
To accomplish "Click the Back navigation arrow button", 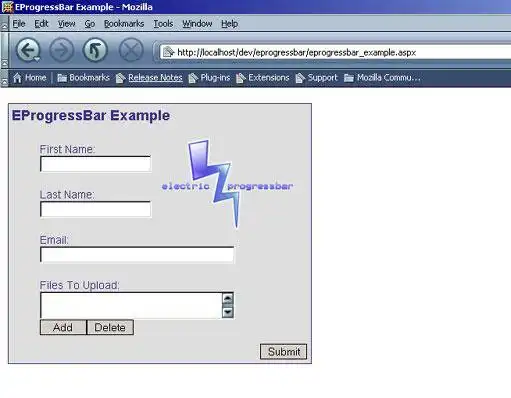I will click(27, 50).
